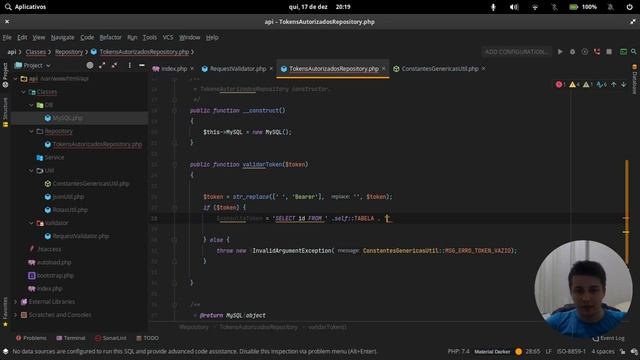Click the system microphone icon in the top bar
The width and height of the screenshot is (640, 360).
click(493, 7)
